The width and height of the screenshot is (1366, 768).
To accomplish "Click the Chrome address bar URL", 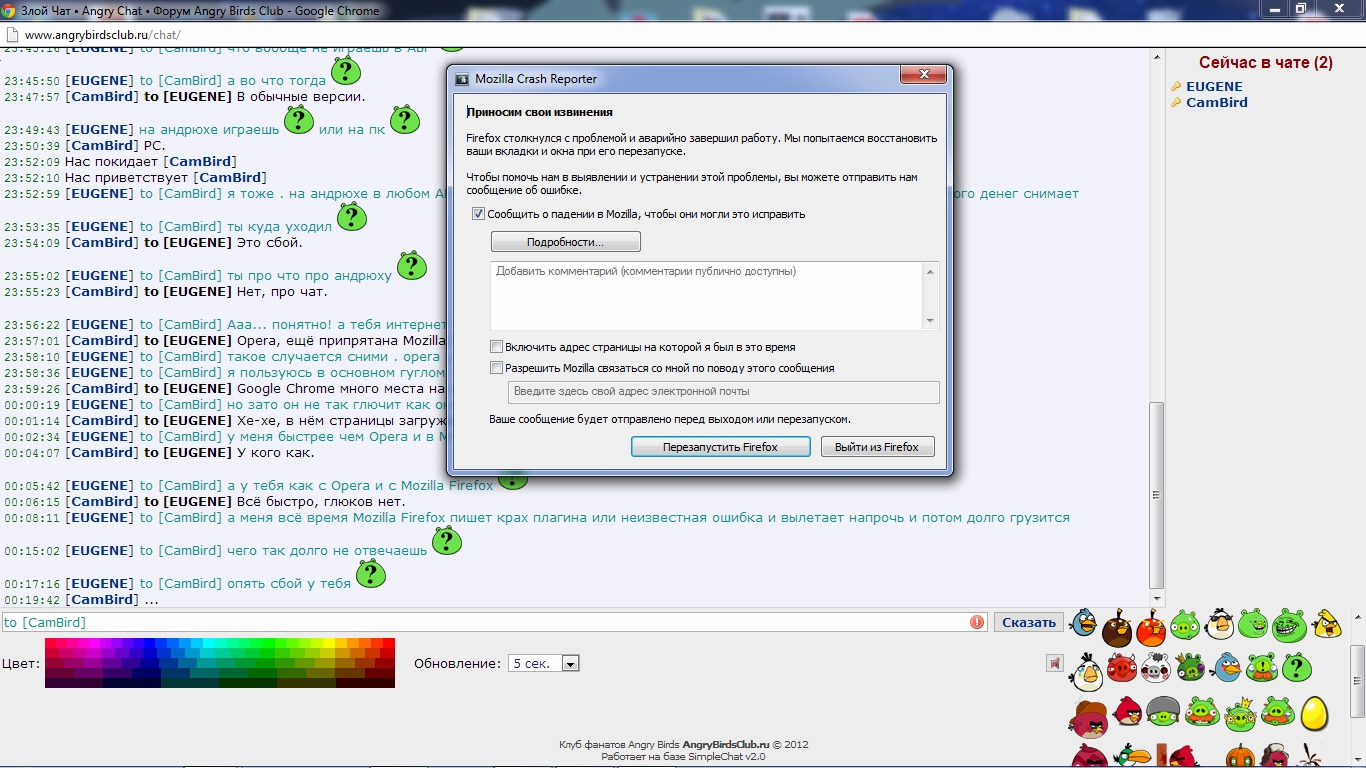I will coord(103,35).
